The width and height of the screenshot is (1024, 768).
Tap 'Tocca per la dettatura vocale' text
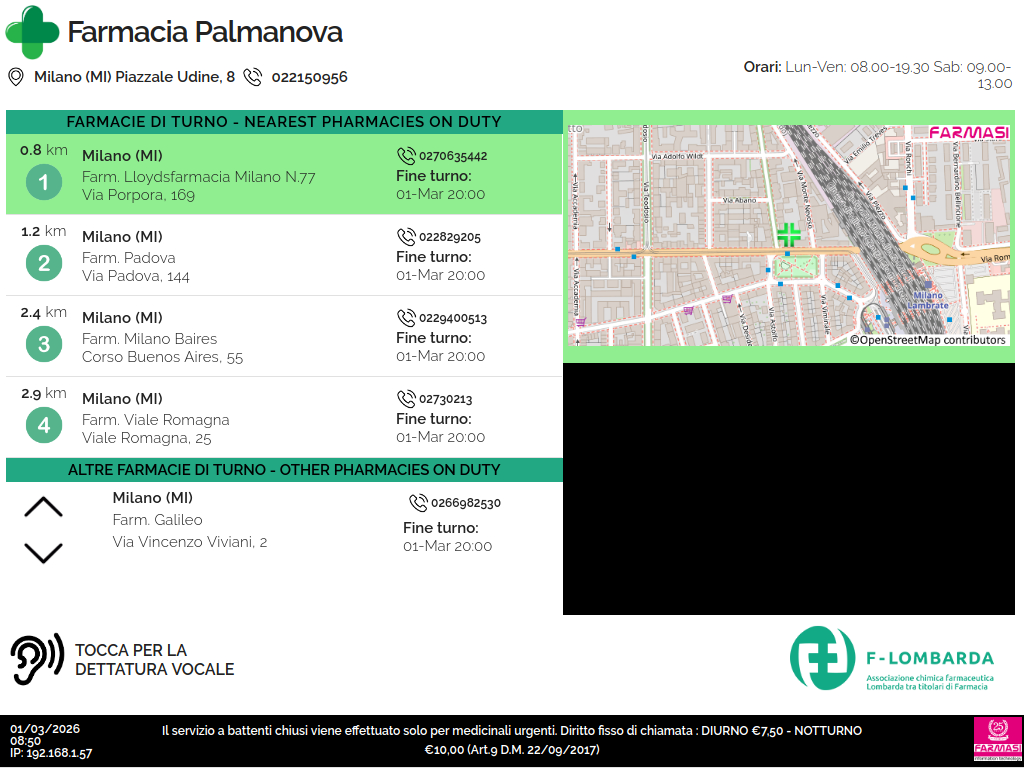coord(154,660)
